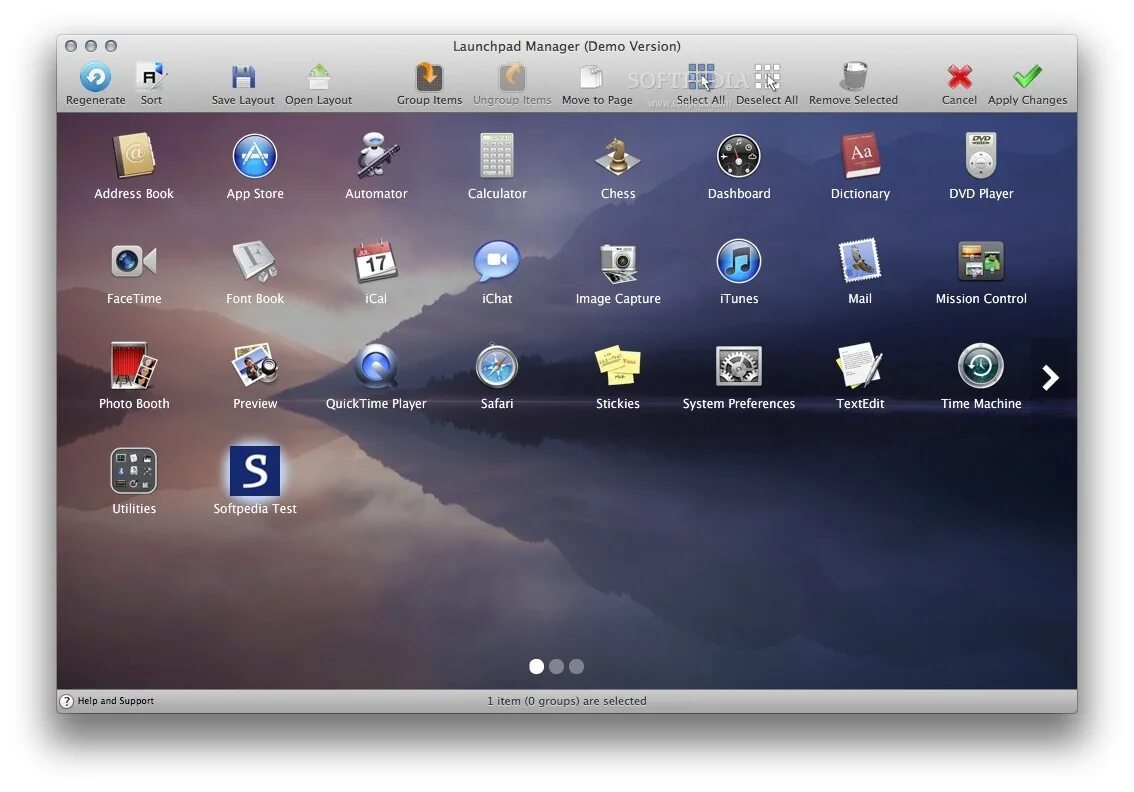Screen dimensions: 1134x792
Task: Select the Font Book icon
Action: (x=255, y=260)
